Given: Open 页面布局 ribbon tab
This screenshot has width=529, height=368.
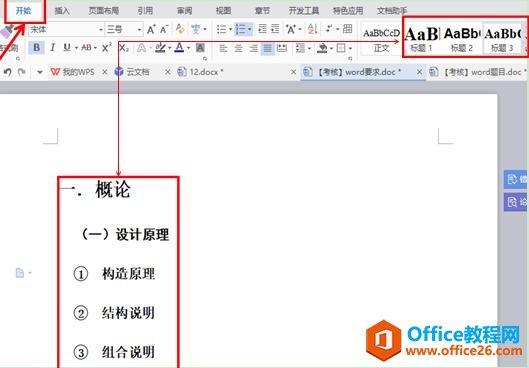Looking at the screenshot, I should 104,11.
